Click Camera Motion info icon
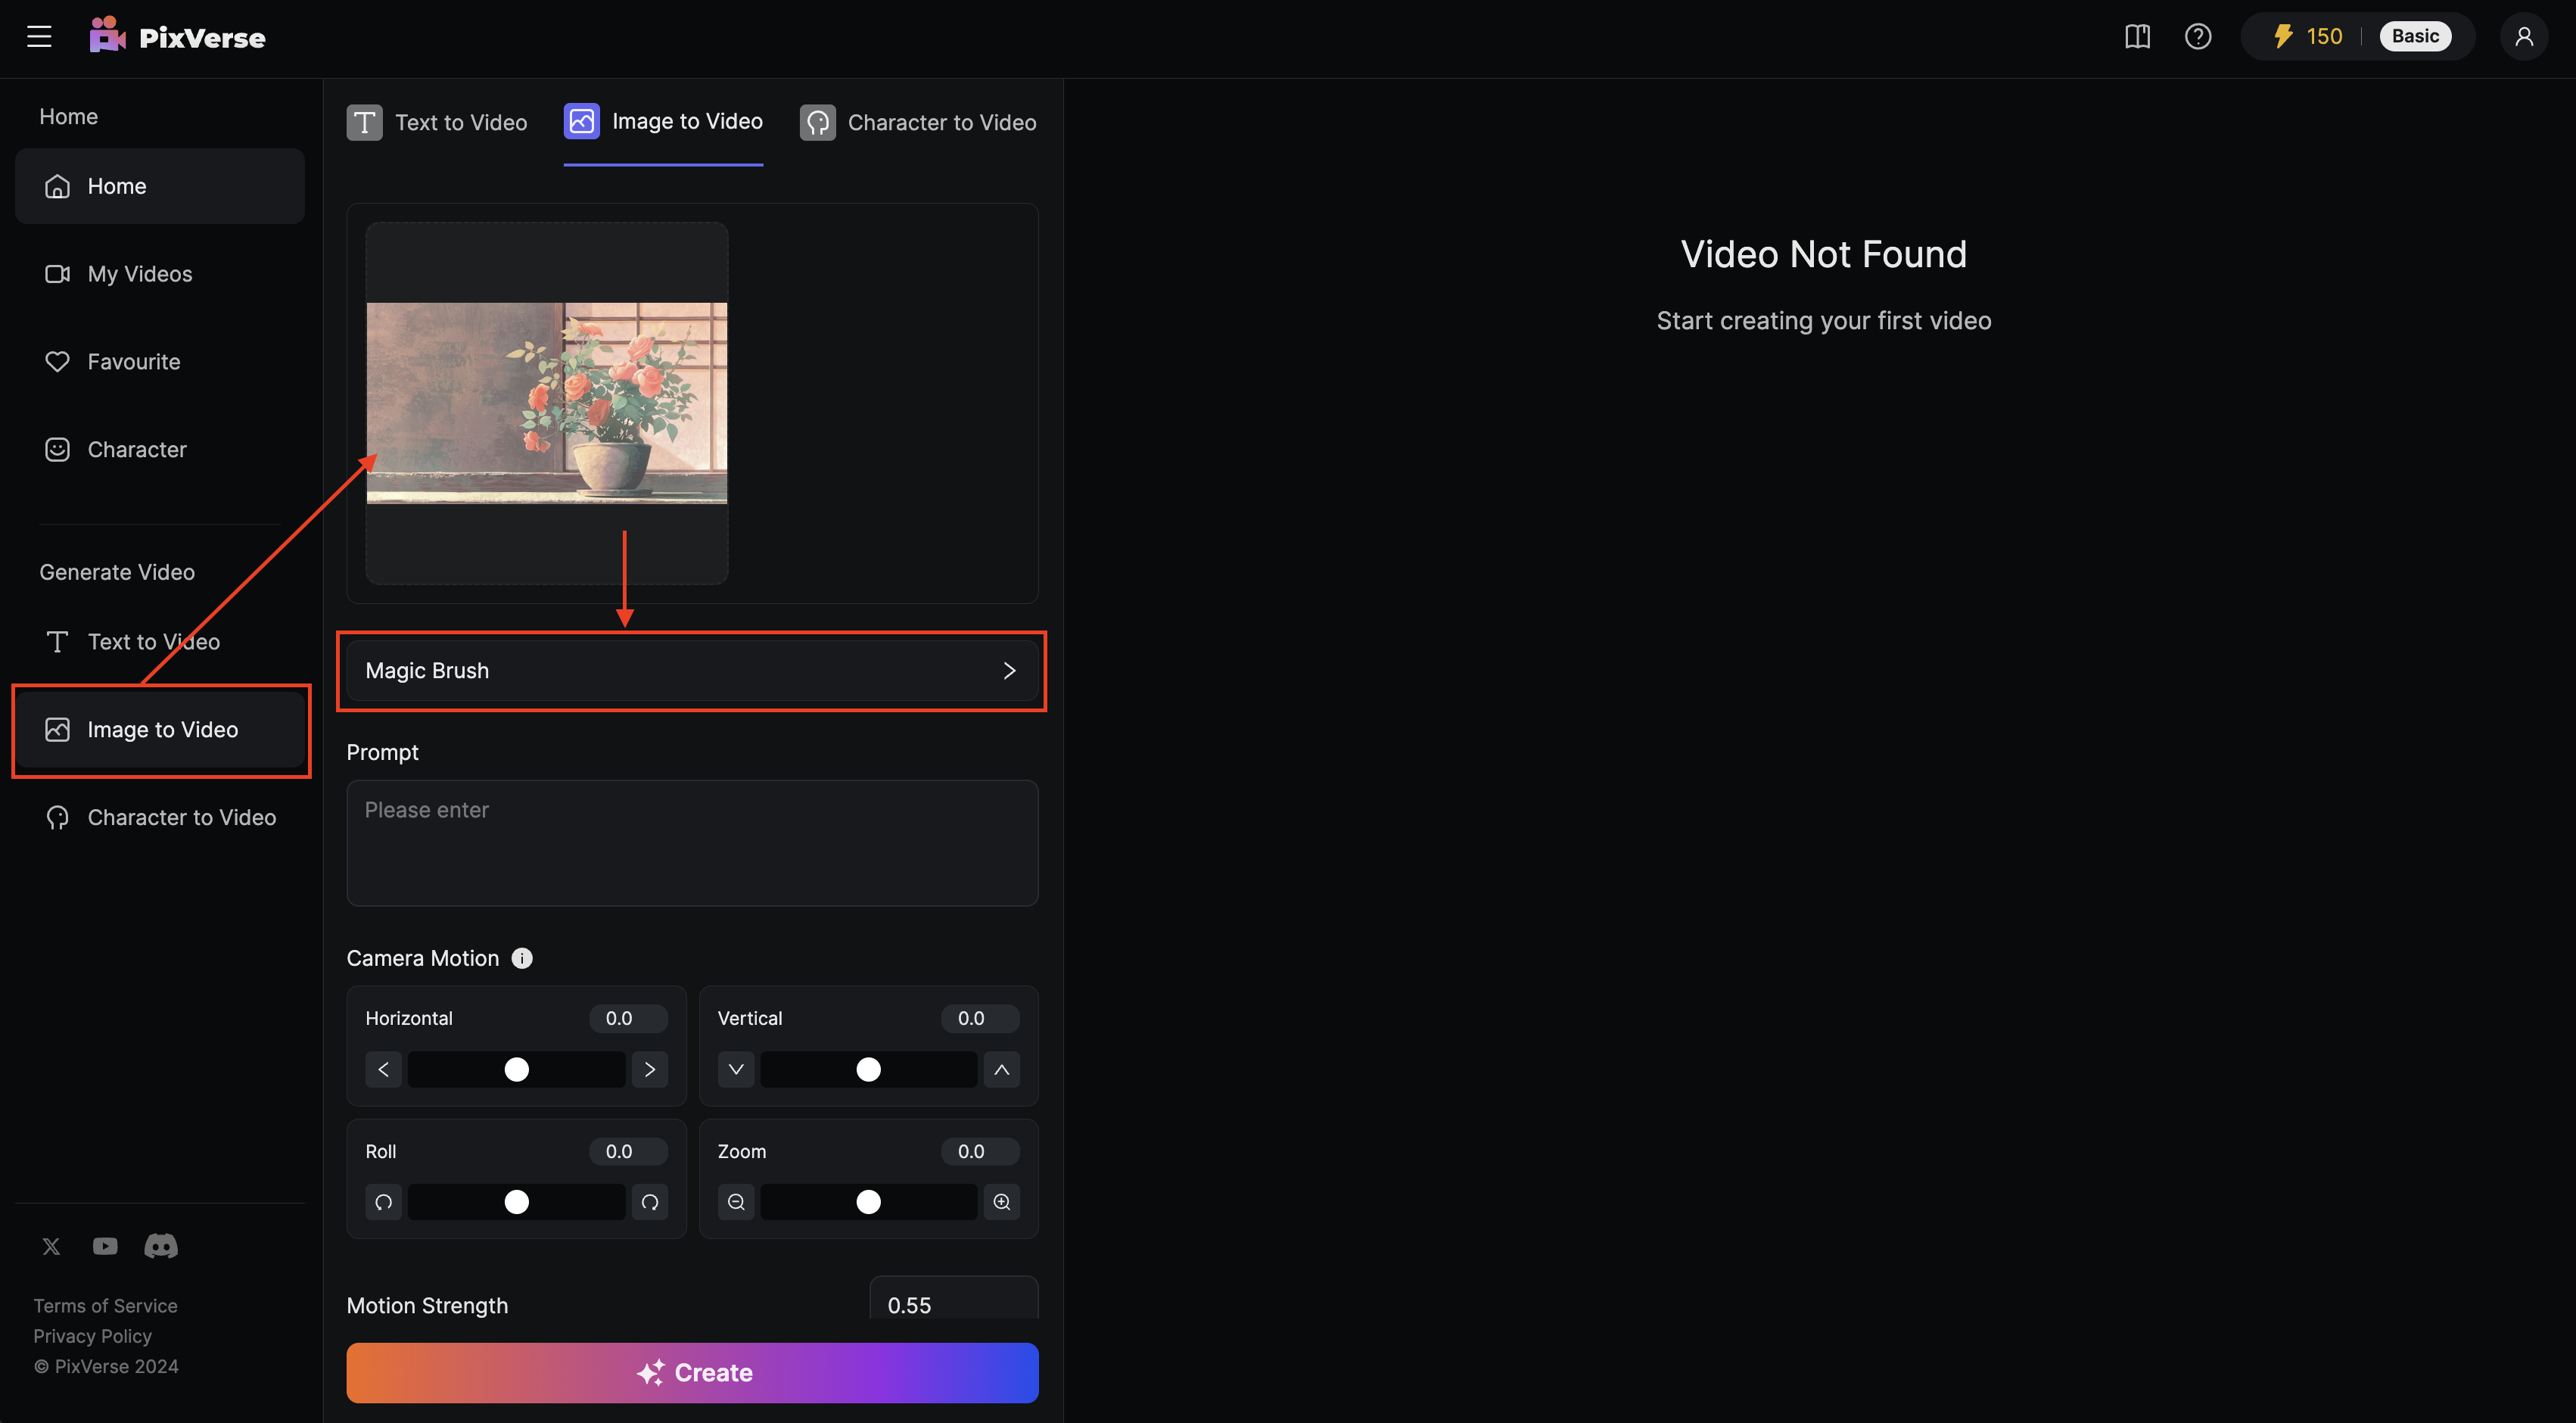The image size is (2576, 1423). pos(522,958)
